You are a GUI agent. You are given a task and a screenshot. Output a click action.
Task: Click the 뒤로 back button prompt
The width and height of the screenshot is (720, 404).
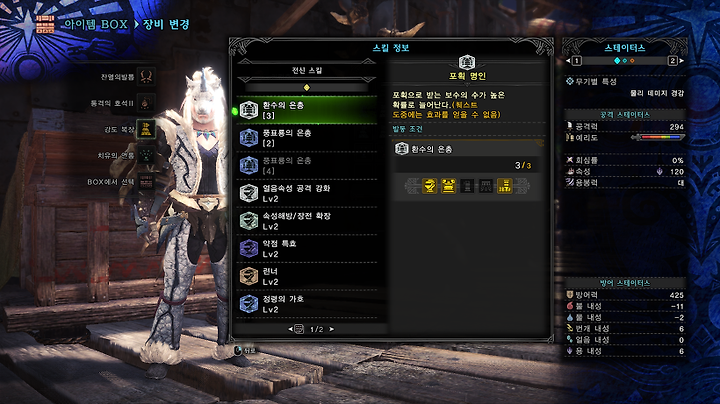click(x=245, y=350)
